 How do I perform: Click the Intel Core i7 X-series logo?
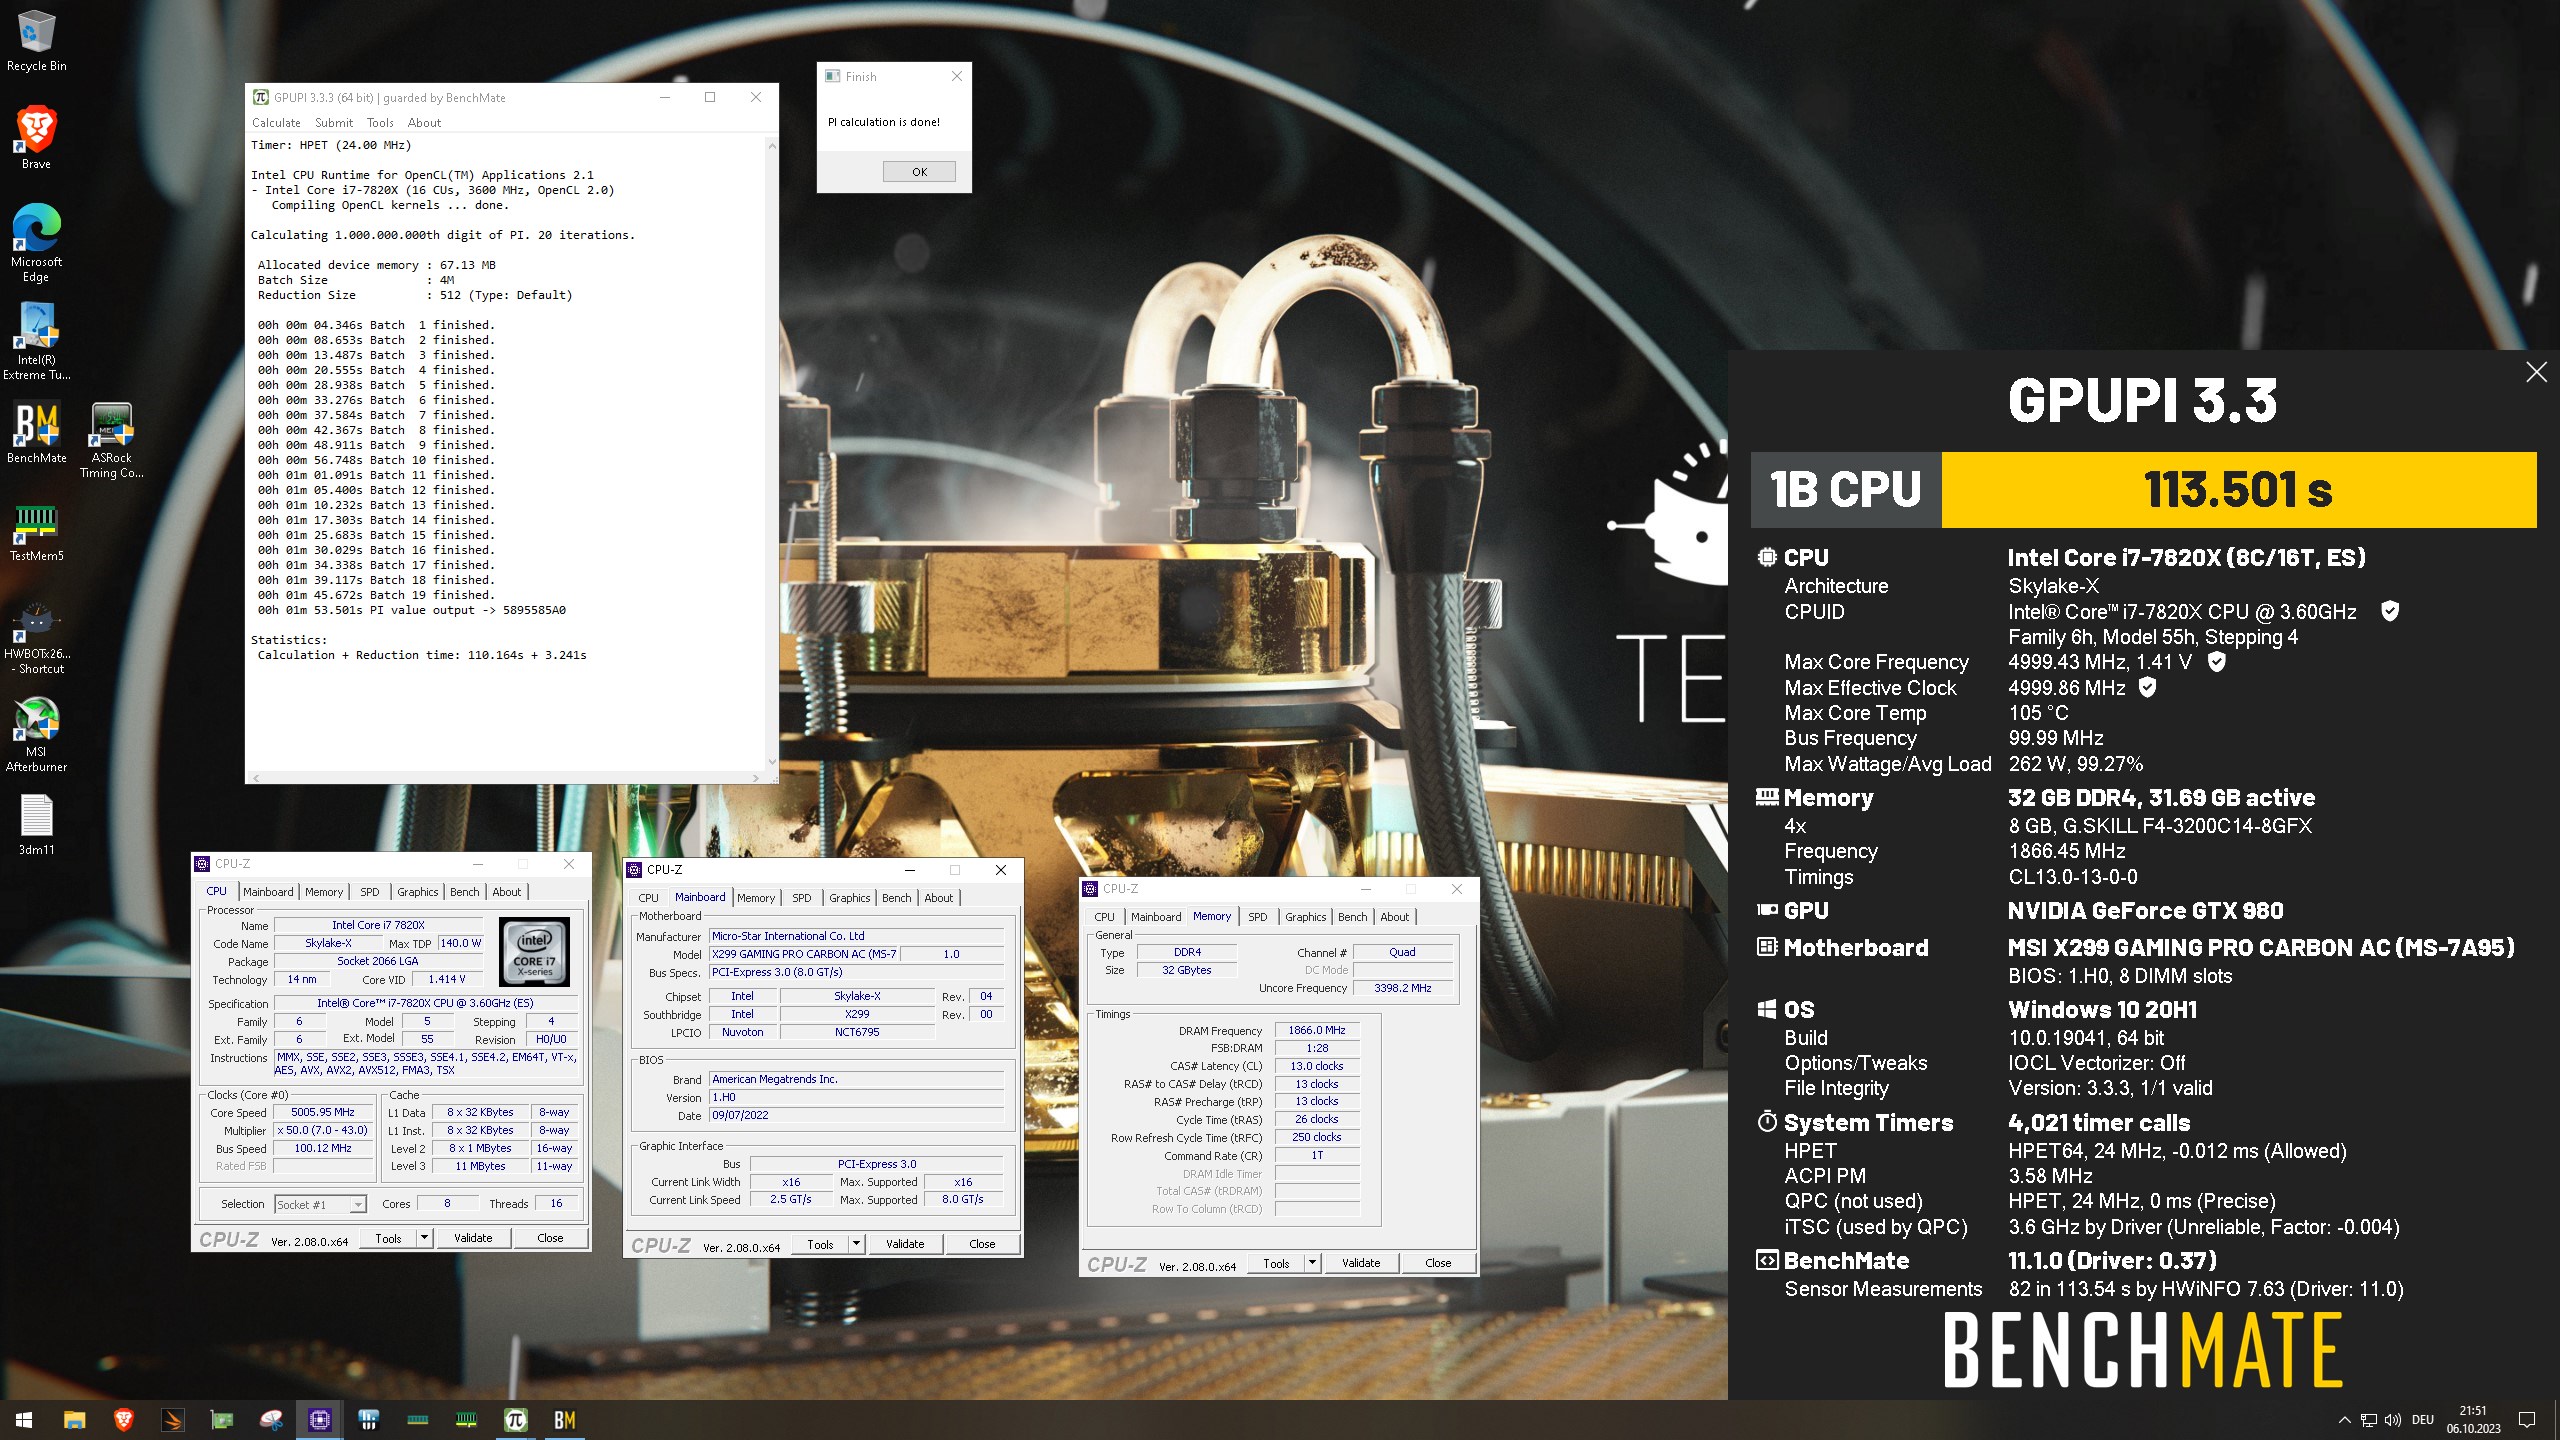pos(534,952)
